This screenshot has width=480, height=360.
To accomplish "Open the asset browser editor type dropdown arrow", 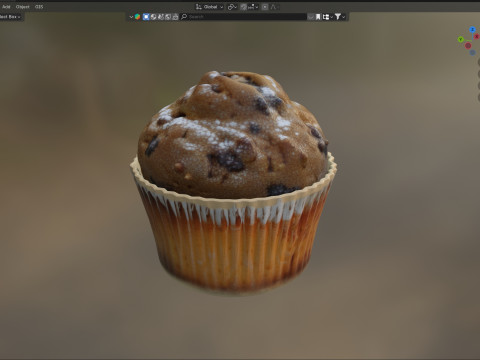I will click(x=131, y=17).
